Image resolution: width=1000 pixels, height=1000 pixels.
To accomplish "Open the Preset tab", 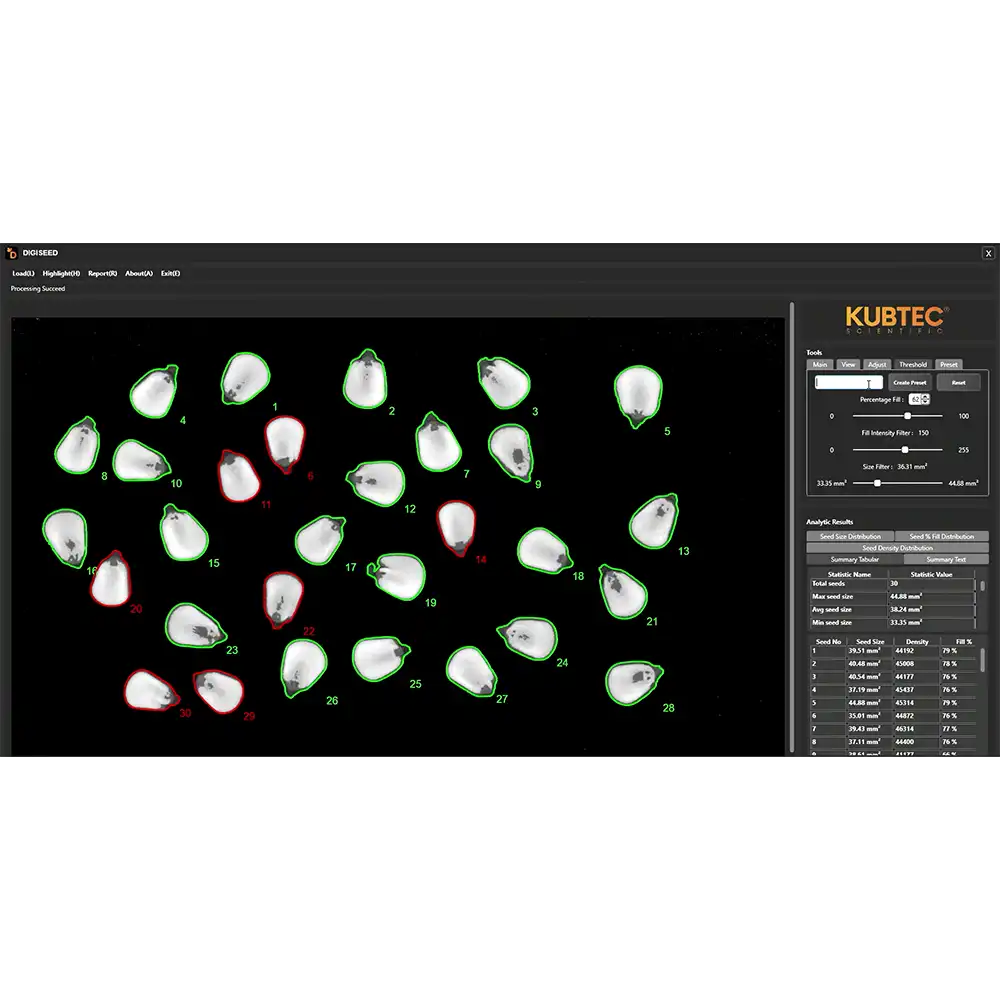I will (x=948, y=364).
